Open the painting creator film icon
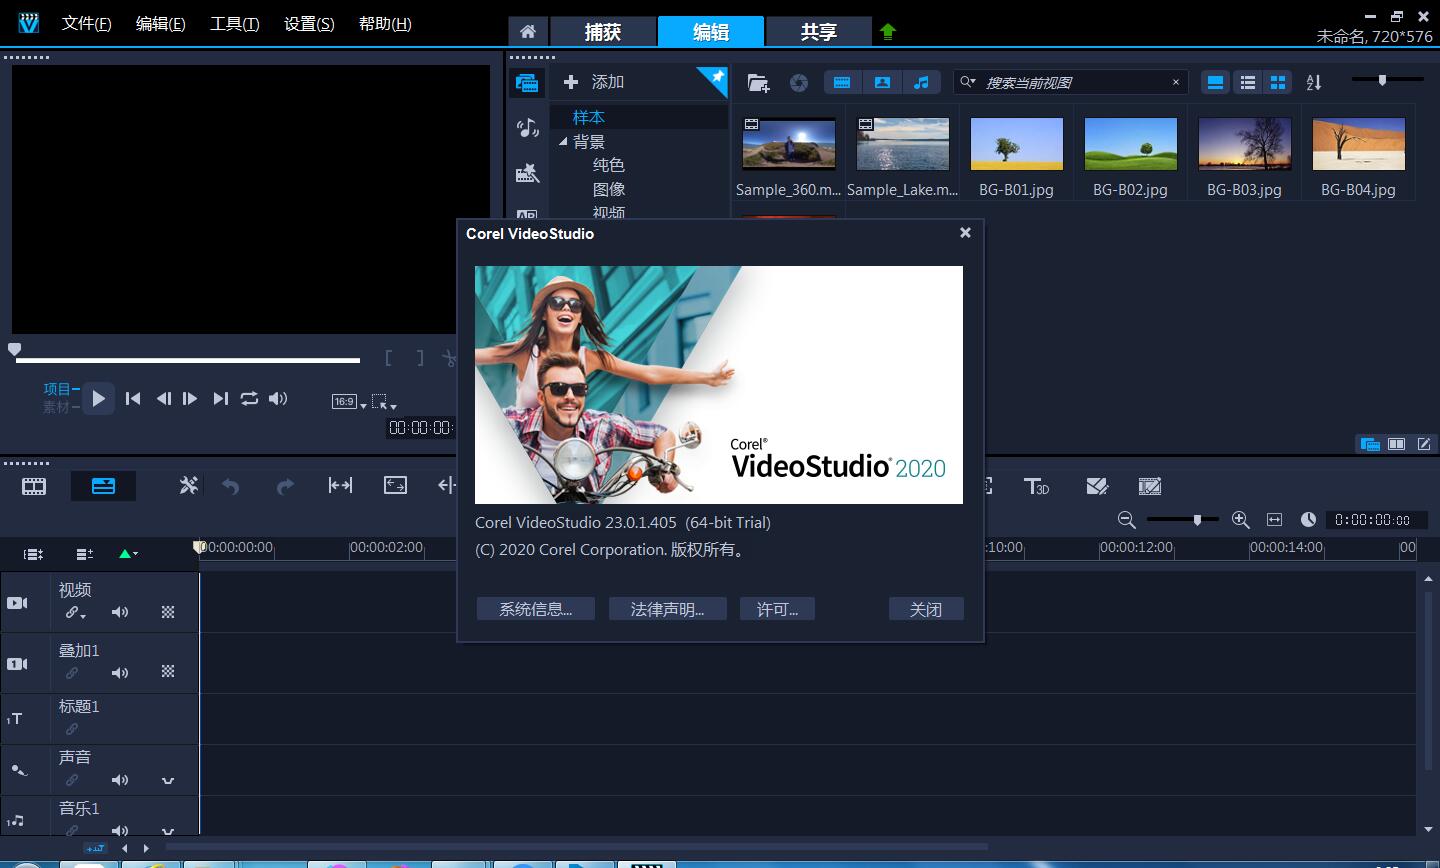The height and width of the screenshot is (868, 1440). tap(1150, 486)
